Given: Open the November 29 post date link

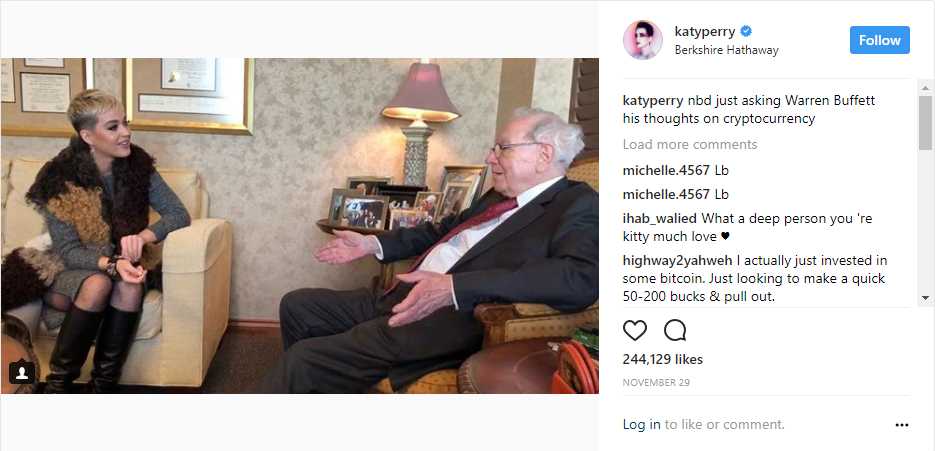Looking at the screenshot, I should pos(656,382).
